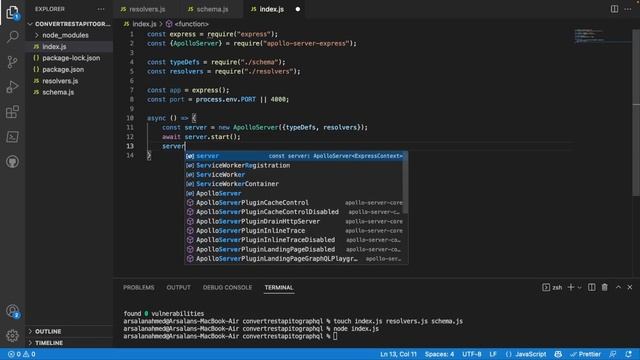Switch to the schema.js tab

(212, 9)
